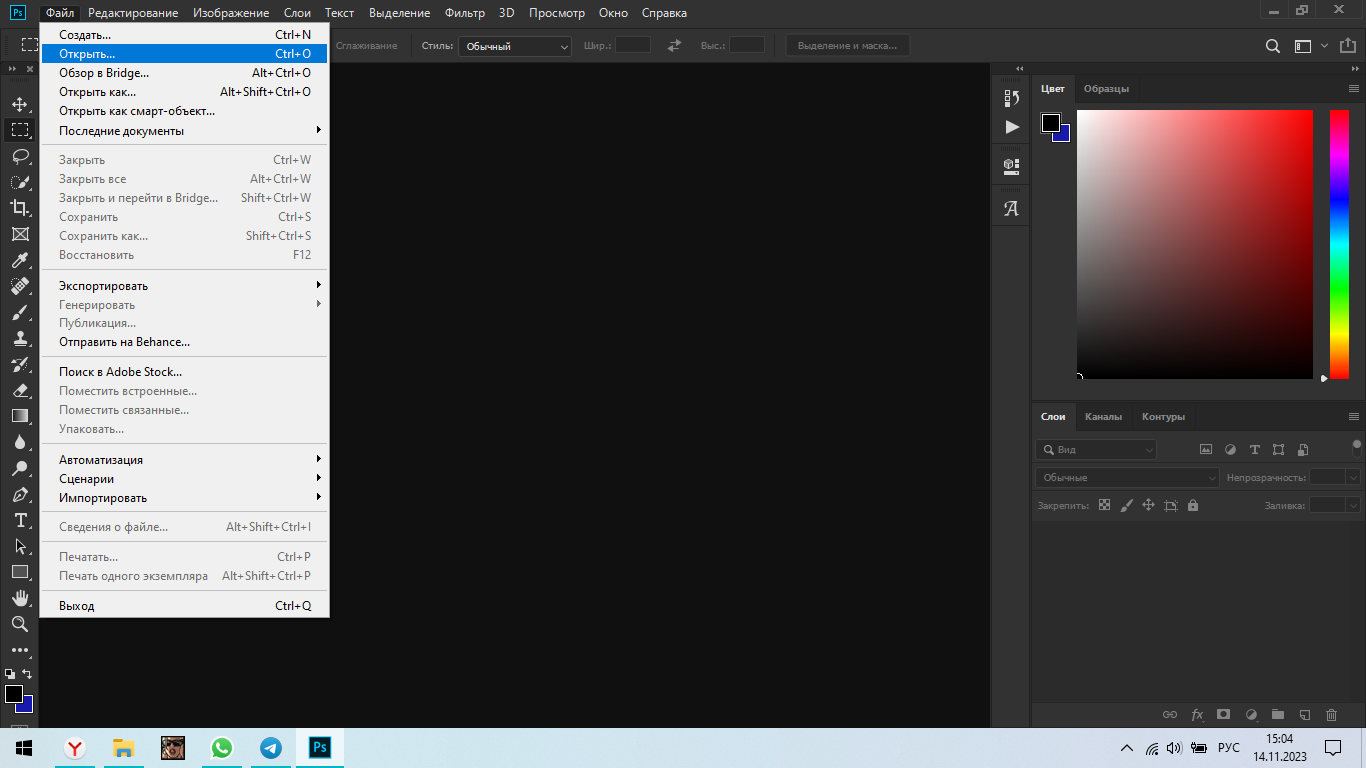Choose the Crop tool in toolbar
The width and height of the screenshot is (1366, 768).
pos(20,208)
